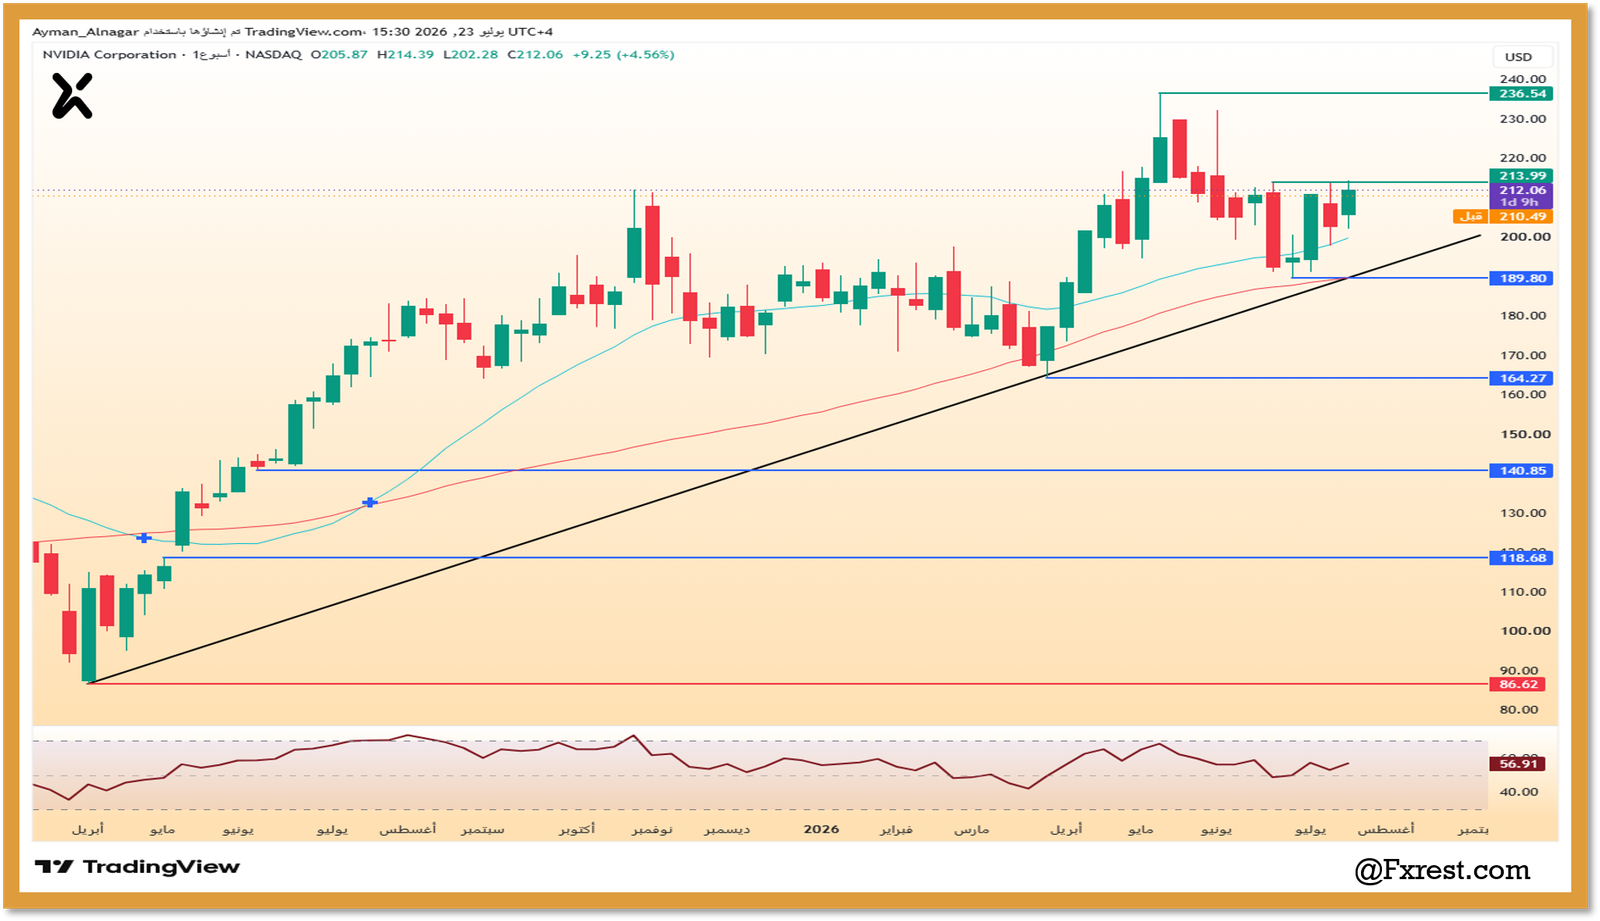Open the TradingView.com link in the header
This screenshot has height=921, width=1600.
(x=304, y=32)
